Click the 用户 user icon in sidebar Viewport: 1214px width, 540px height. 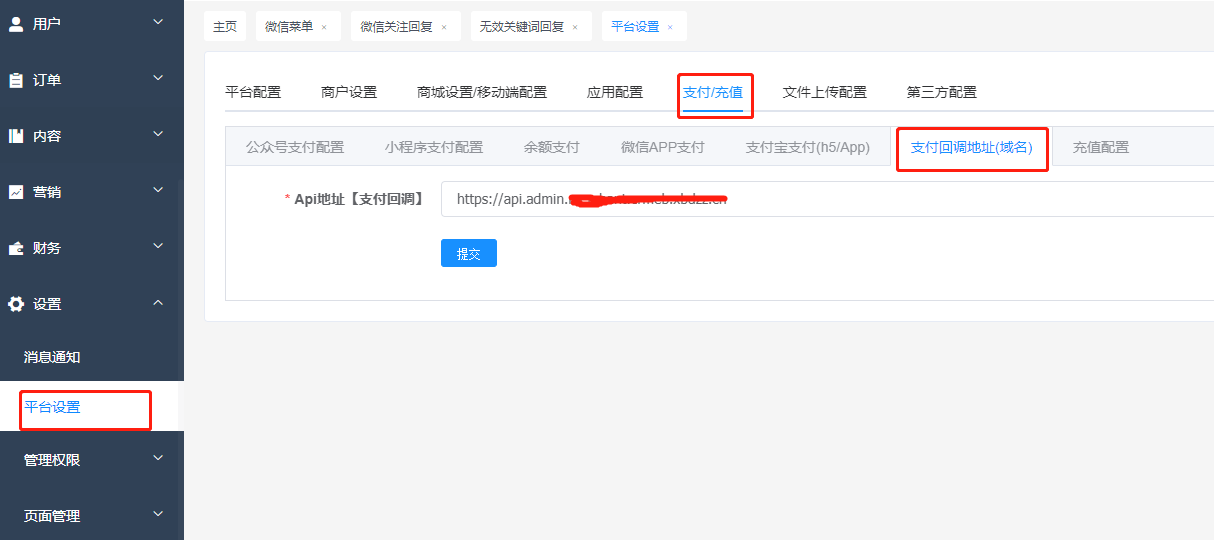point(16,23)
